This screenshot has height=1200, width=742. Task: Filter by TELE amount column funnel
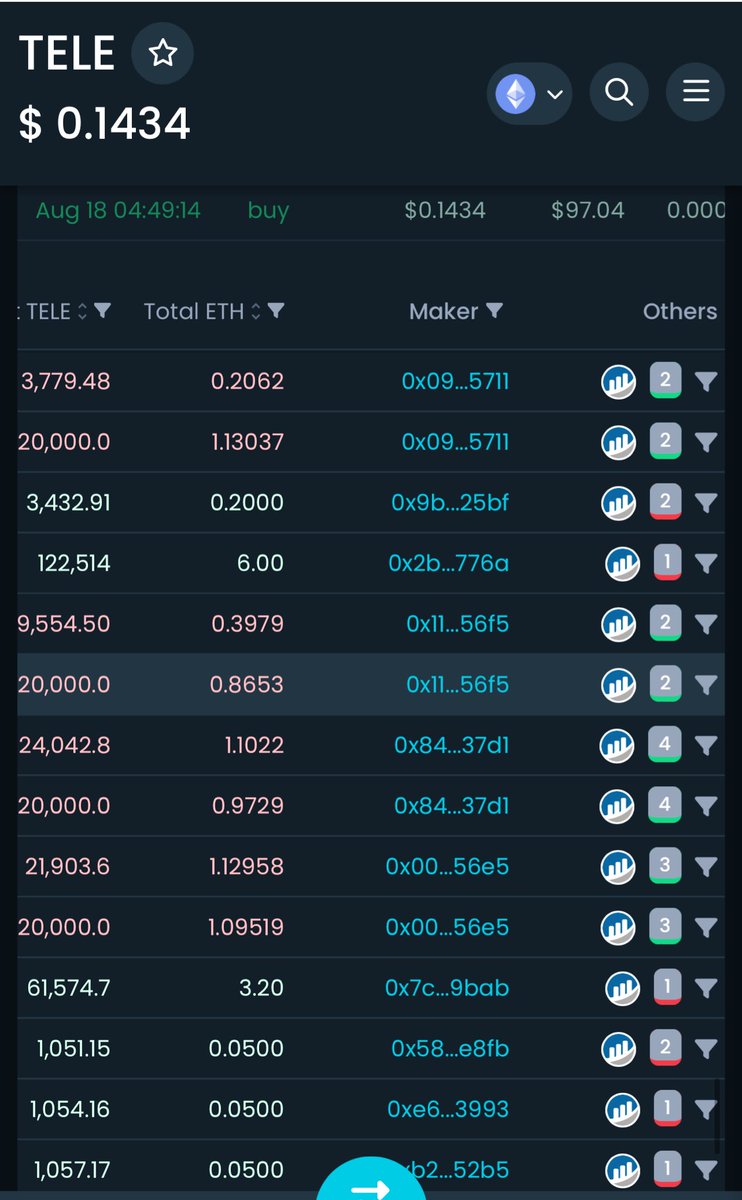pos(102,310)
